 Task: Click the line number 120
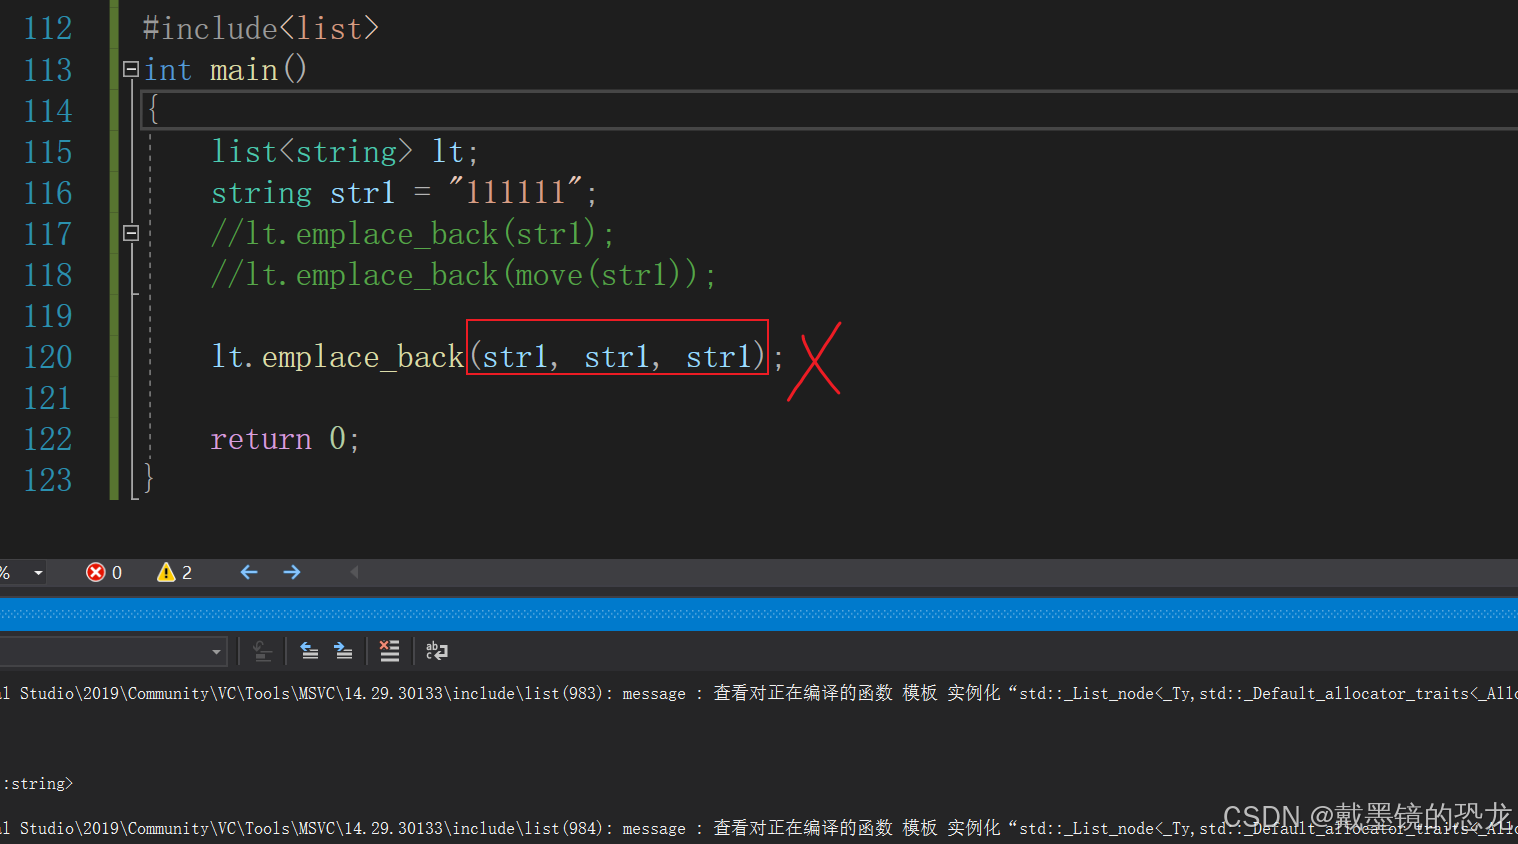(48, 357)
